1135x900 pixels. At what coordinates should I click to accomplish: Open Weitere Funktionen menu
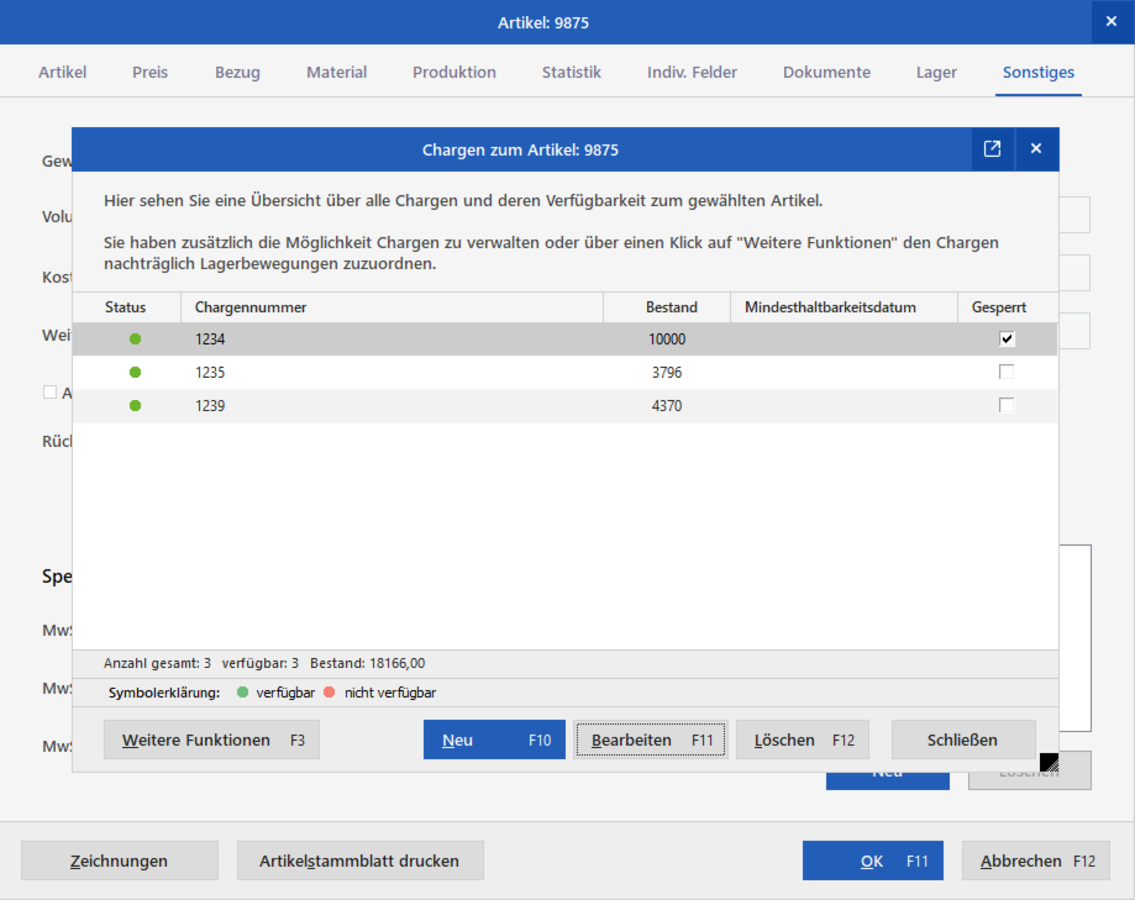point(211,740)
